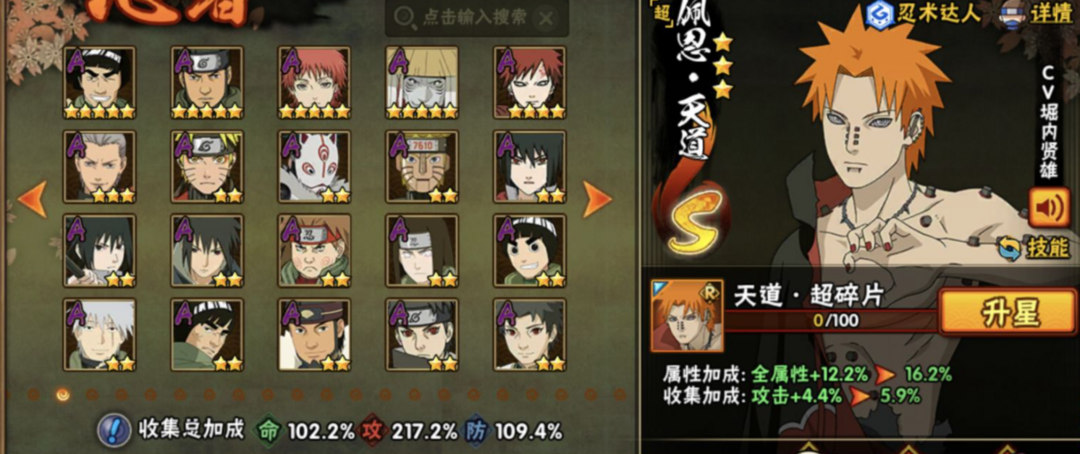Screen dimensions: 1080x454
Task: Clear search with the X icon
Action: [x=545, y=18]
